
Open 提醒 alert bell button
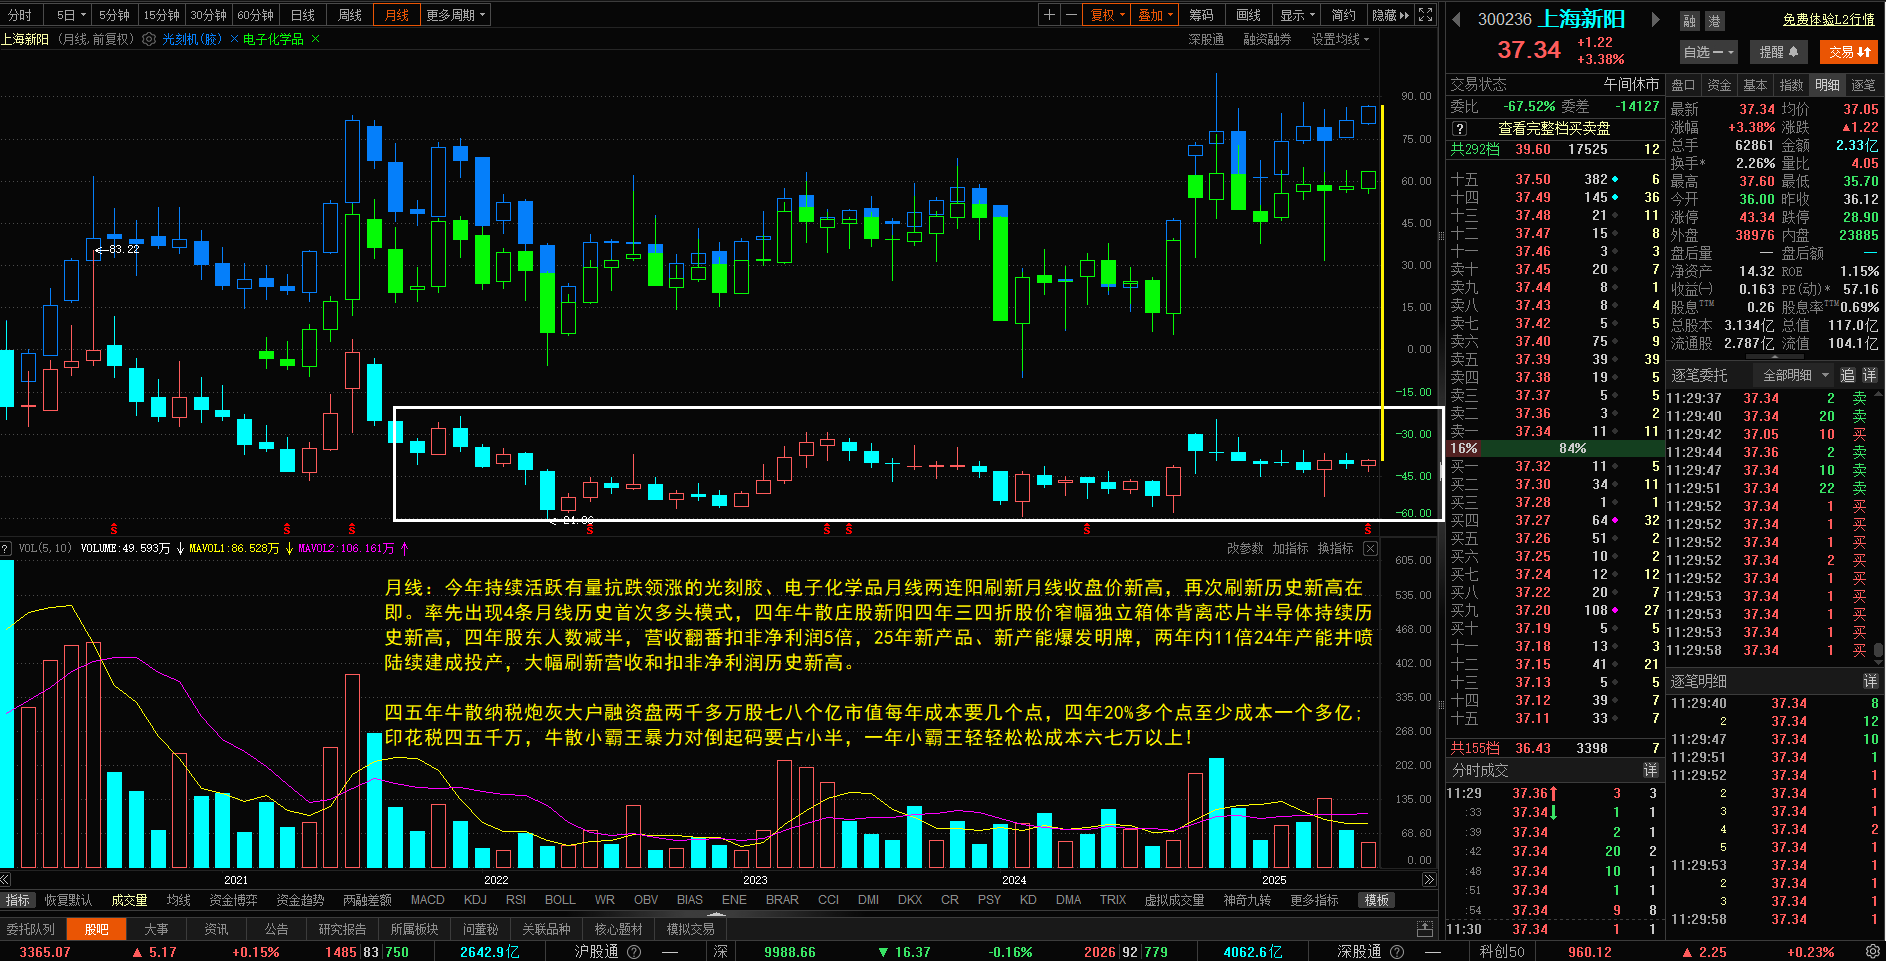click(x=1779, y=52)
